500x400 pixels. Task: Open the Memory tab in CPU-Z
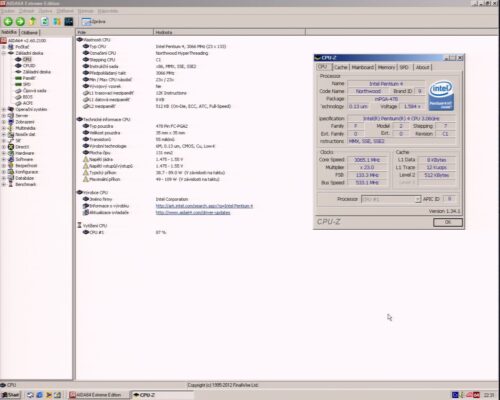[386, 67]
